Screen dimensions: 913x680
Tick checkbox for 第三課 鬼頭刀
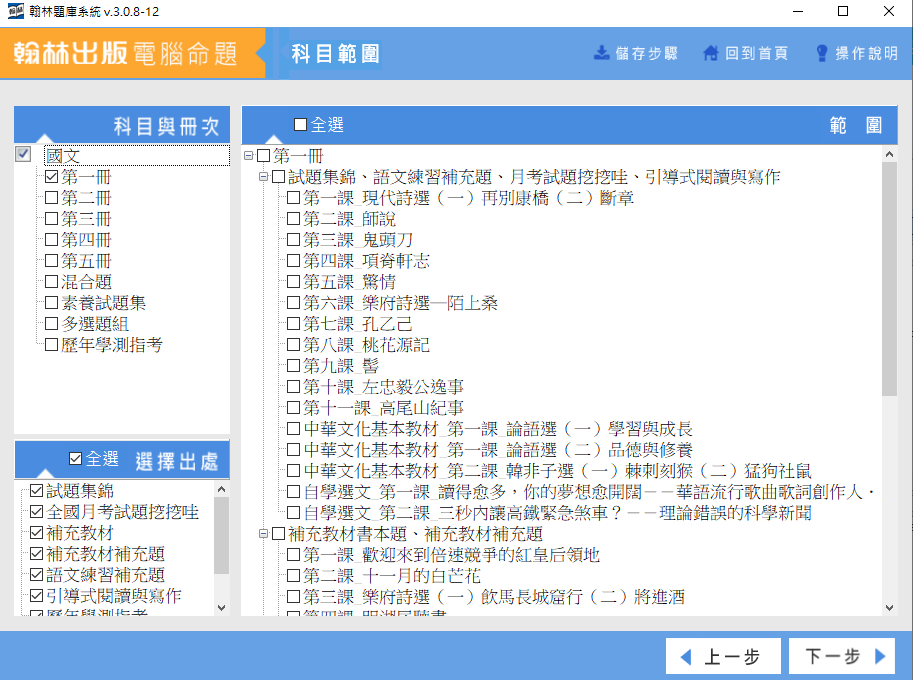(293, 240)
